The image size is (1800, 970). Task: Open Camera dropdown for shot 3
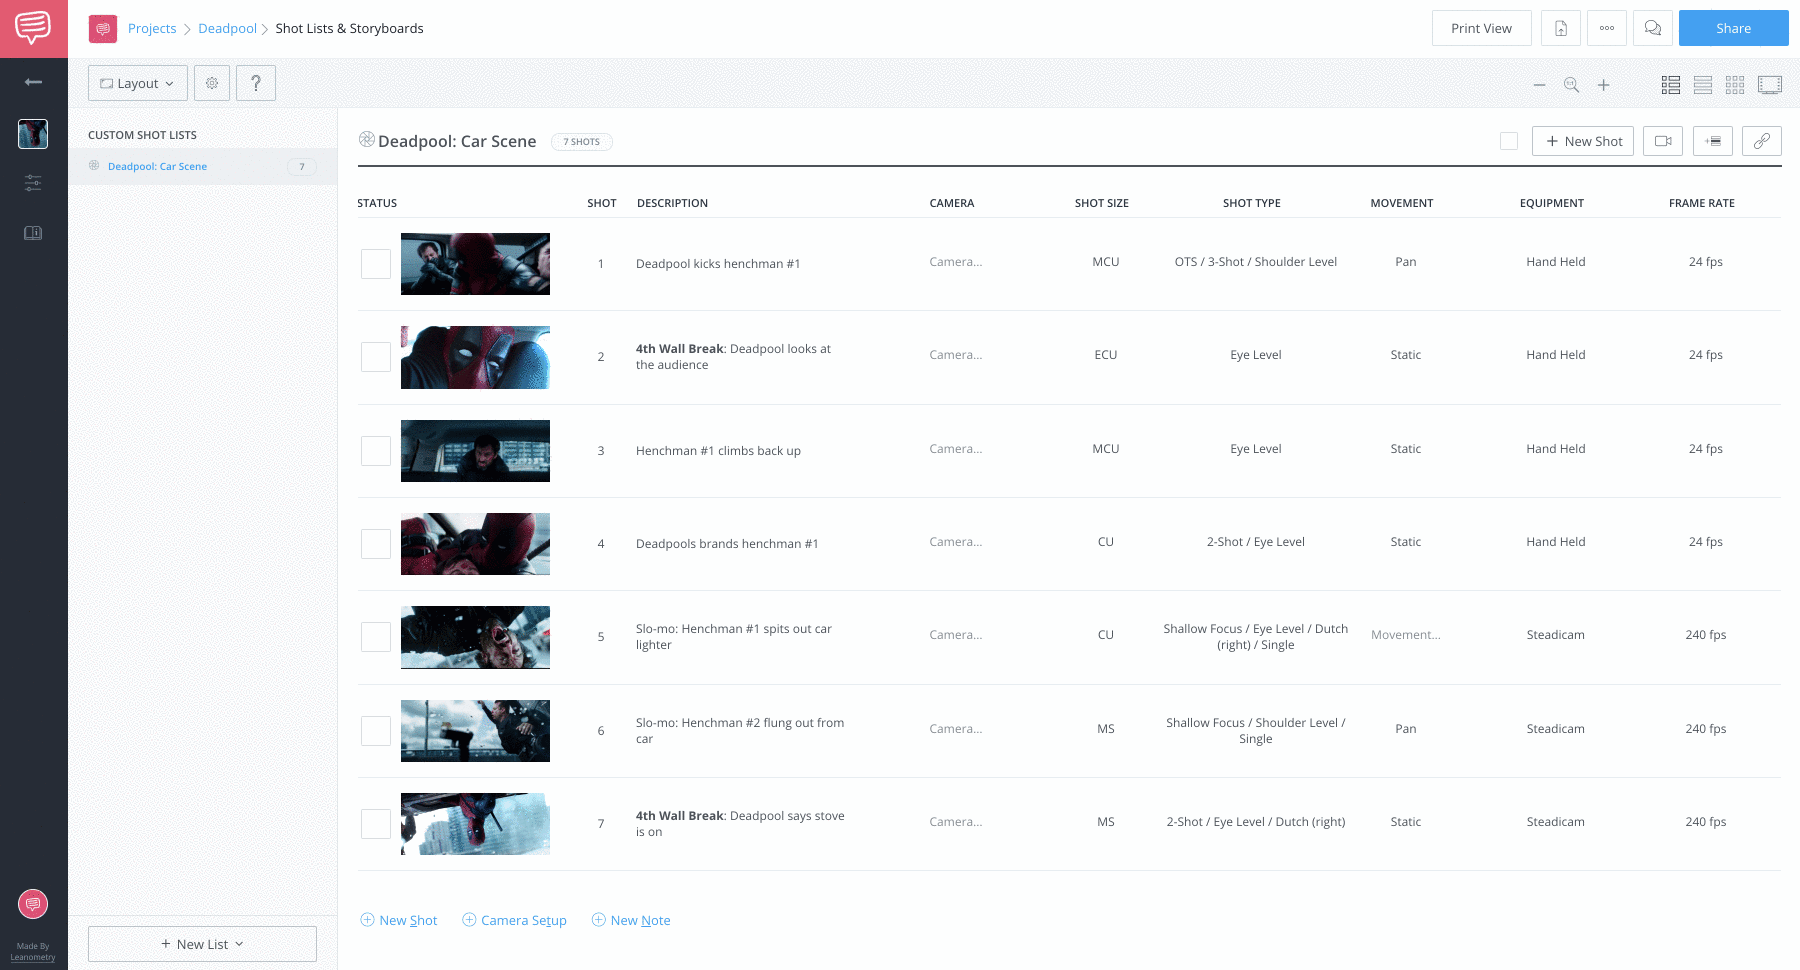(x=955, y=449)
